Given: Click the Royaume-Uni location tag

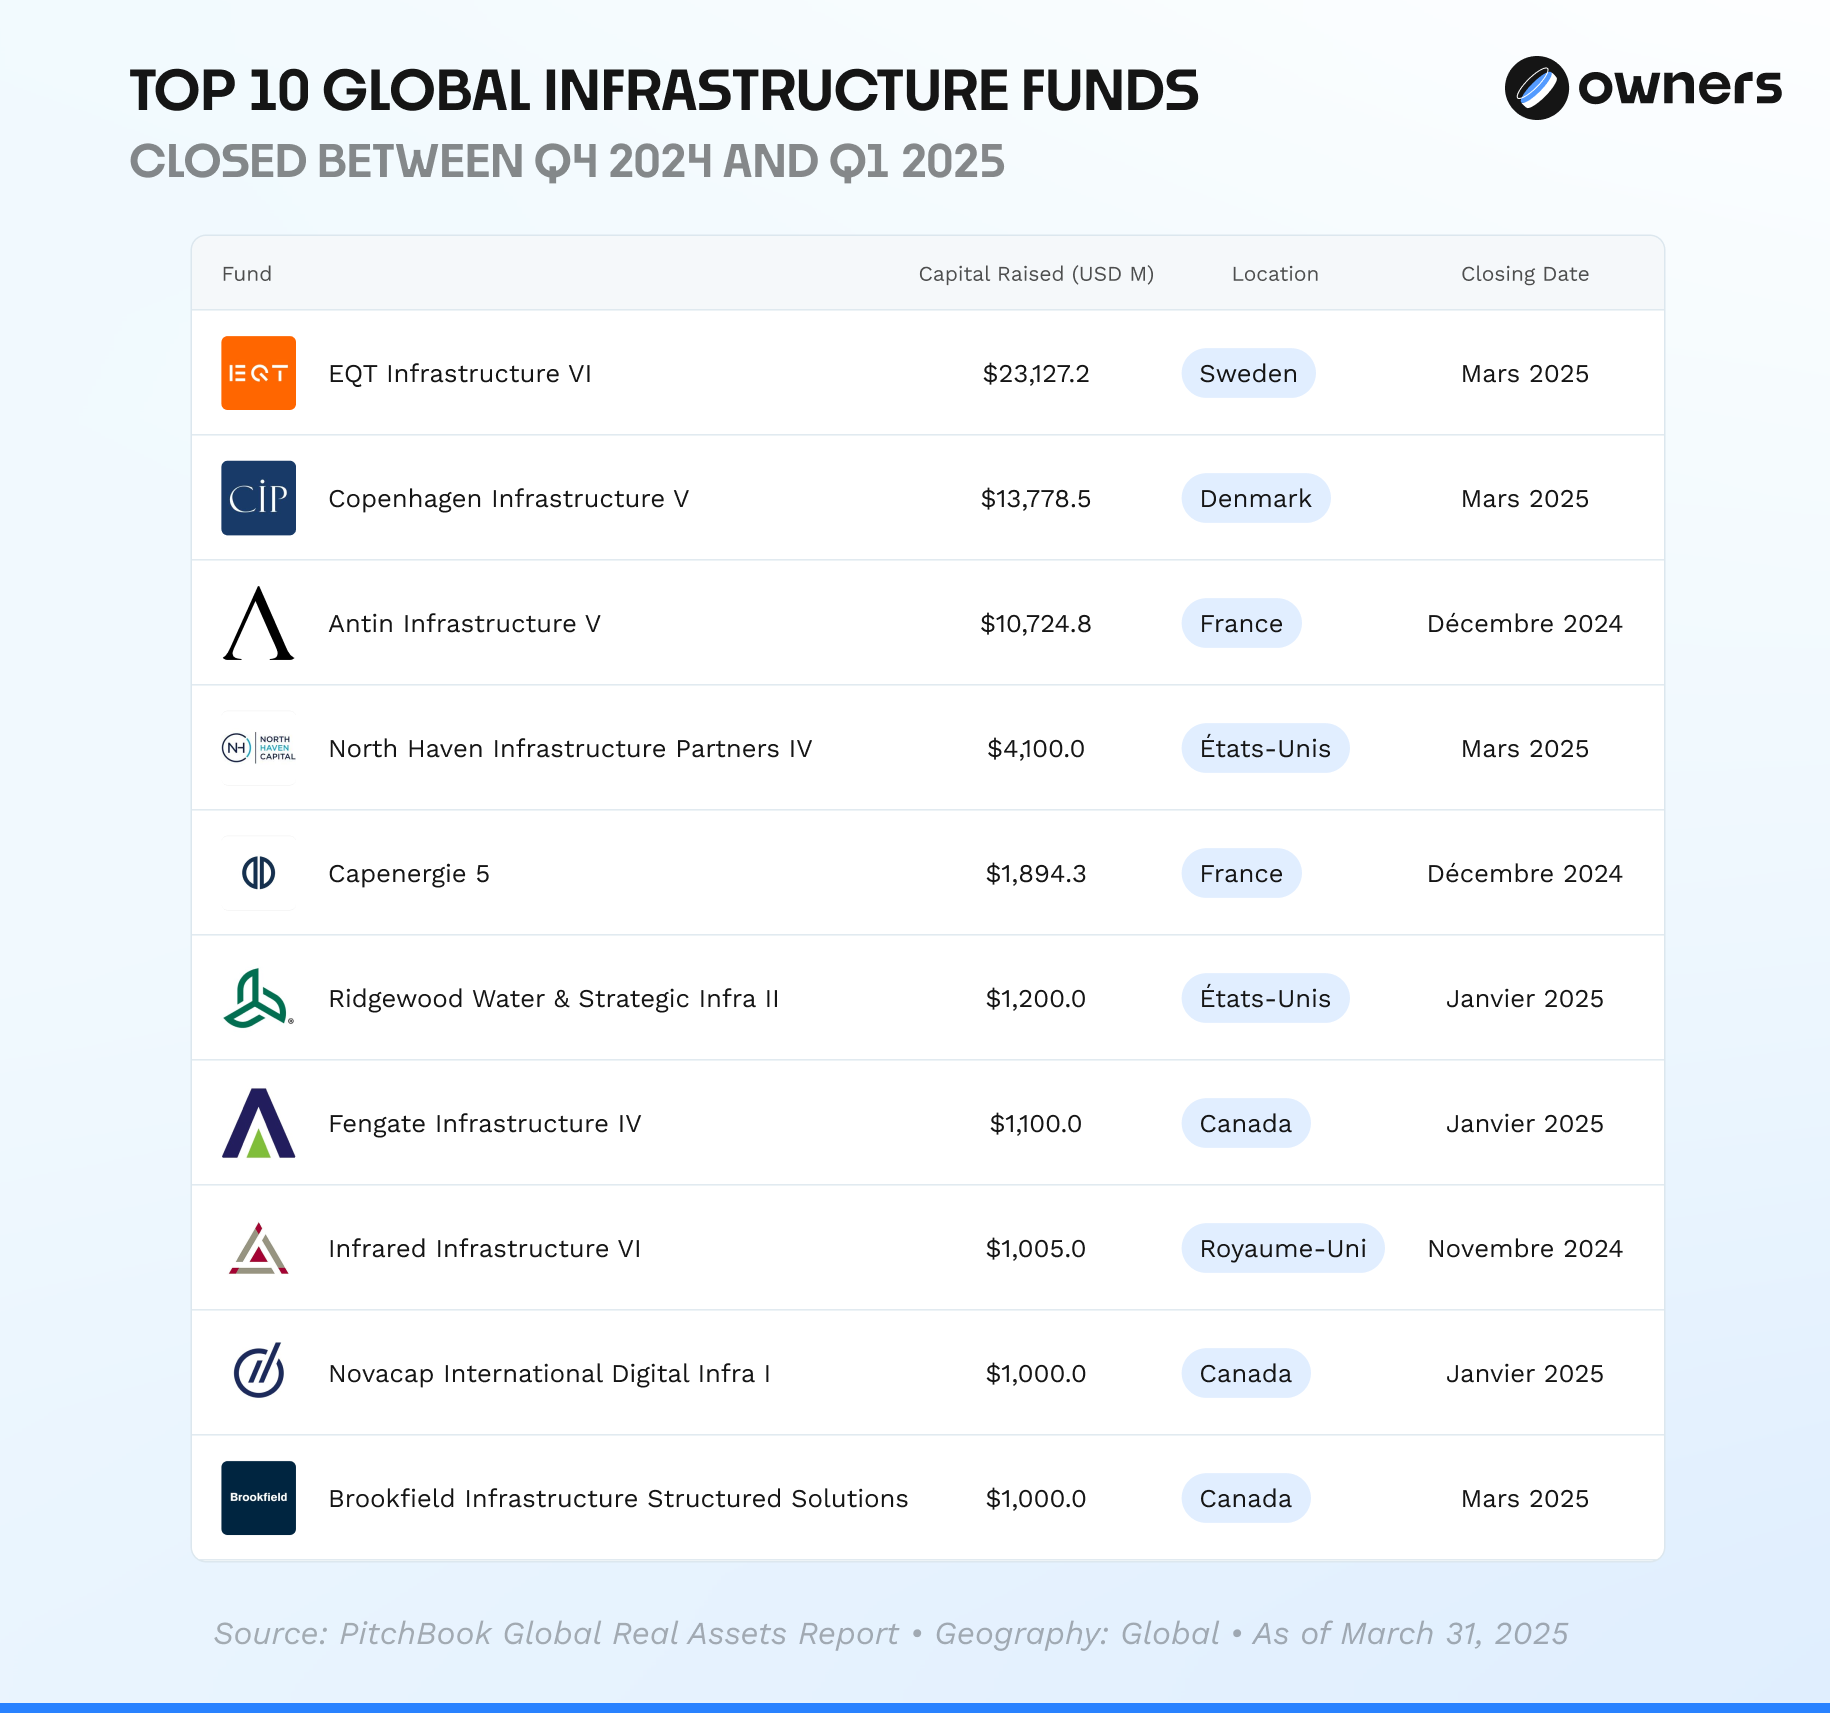Looking at the screenshot, I should tap(1283, 1248).
